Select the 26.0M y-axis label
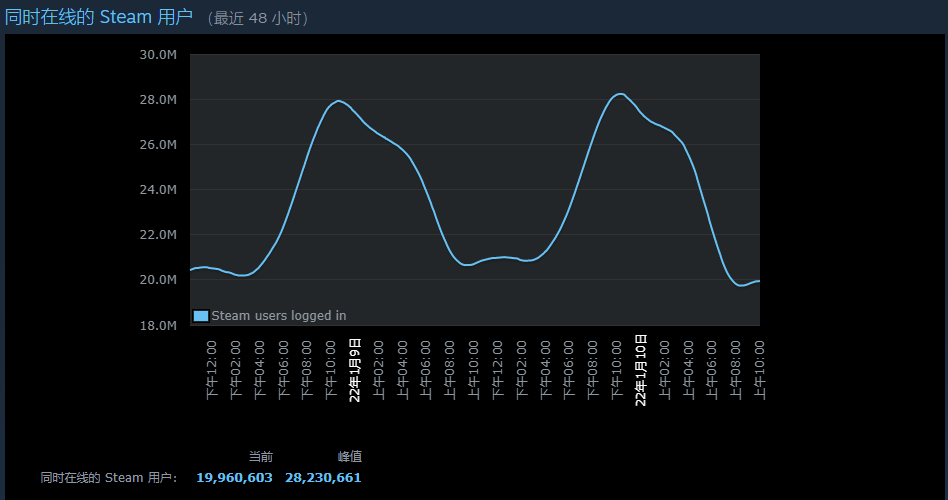948x500 pixels. coord(158,144)
